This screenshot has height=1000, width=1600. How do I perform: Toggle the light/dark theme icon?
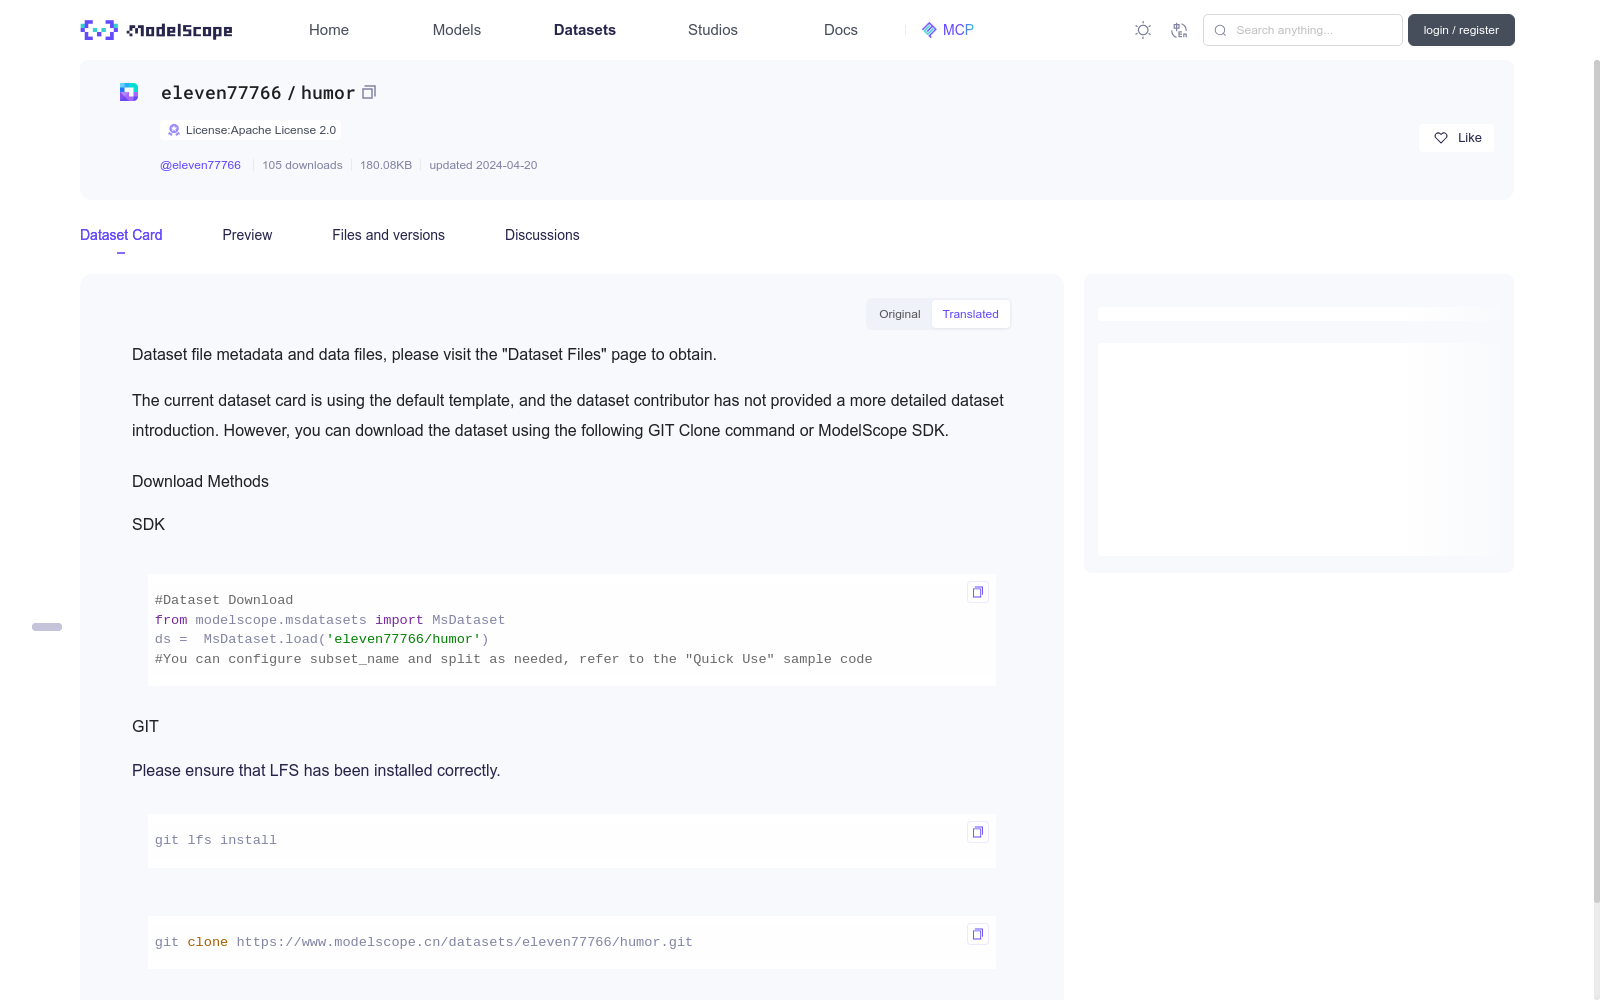point(1143,30)
